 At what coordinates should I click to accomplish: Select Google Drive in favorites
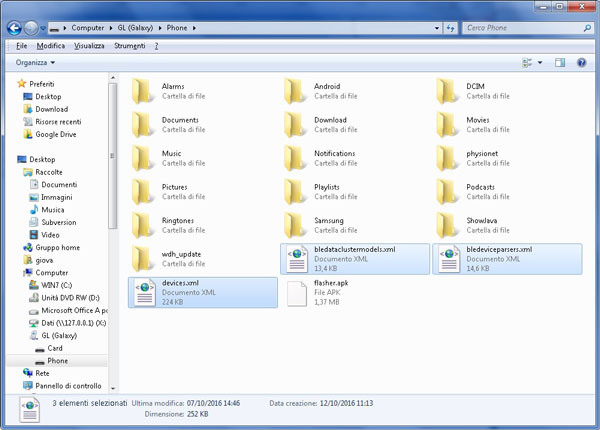56,134
